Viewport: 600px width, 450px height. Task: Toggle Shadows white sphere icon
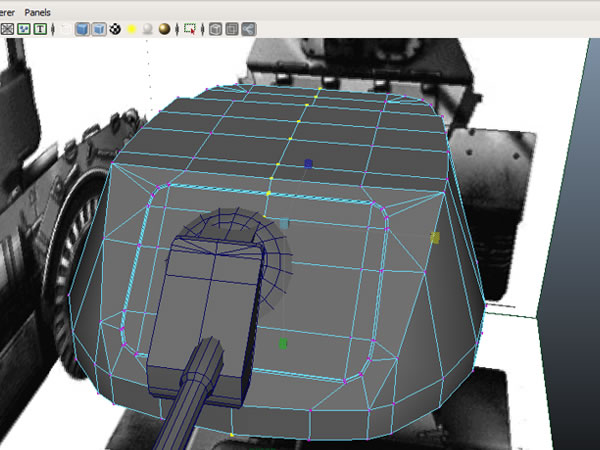[x=148, y=29]
